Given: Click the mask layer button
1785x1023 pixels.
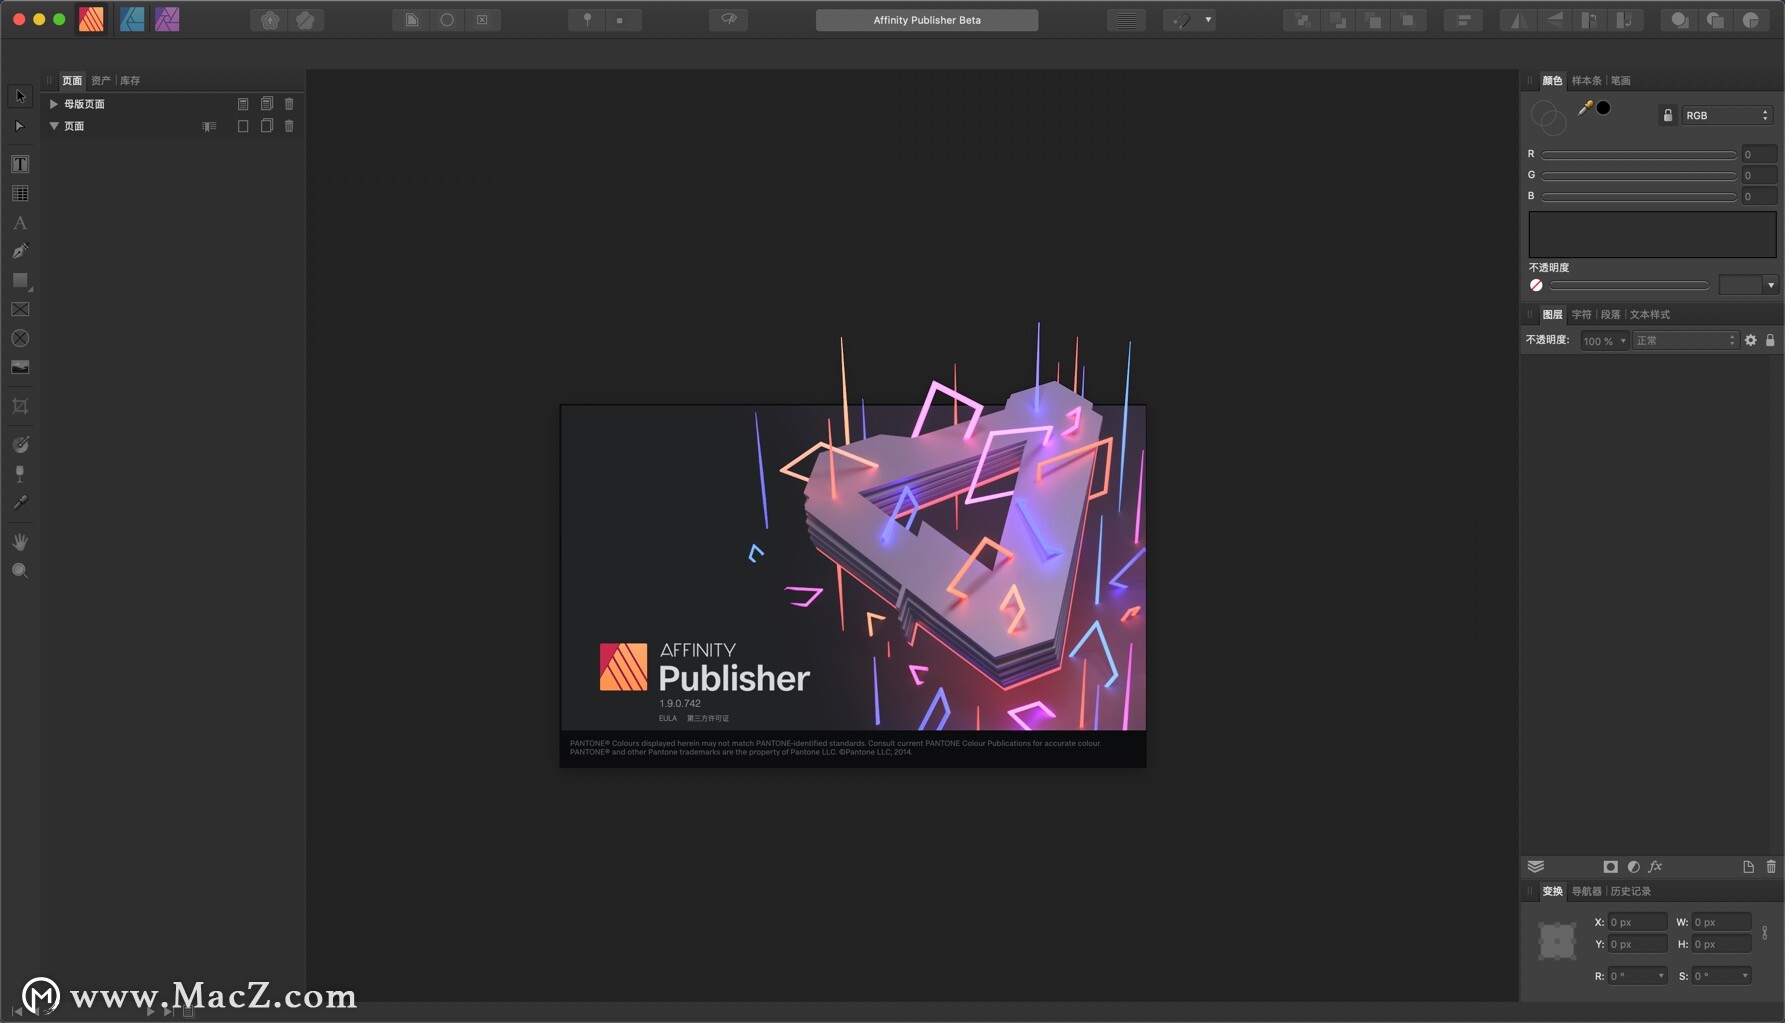Looking at the screenshot, I should [x=1610, y=867].
